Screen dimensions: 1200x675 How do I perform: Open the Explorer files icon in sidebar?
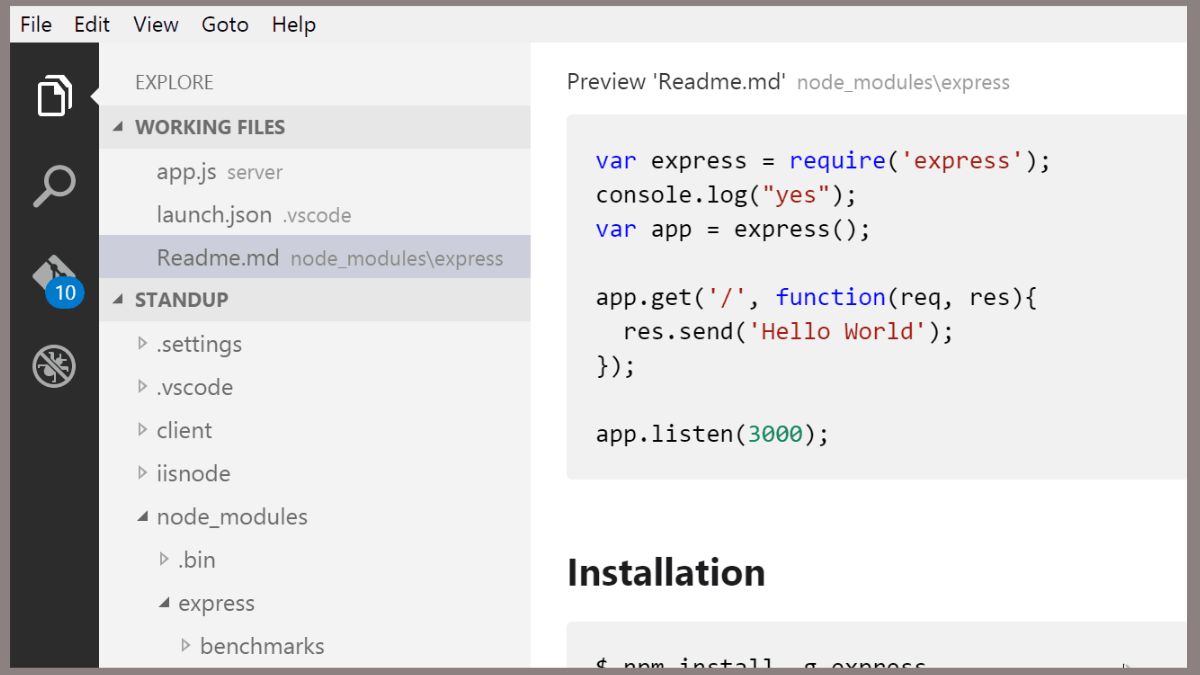pos(55,97)
